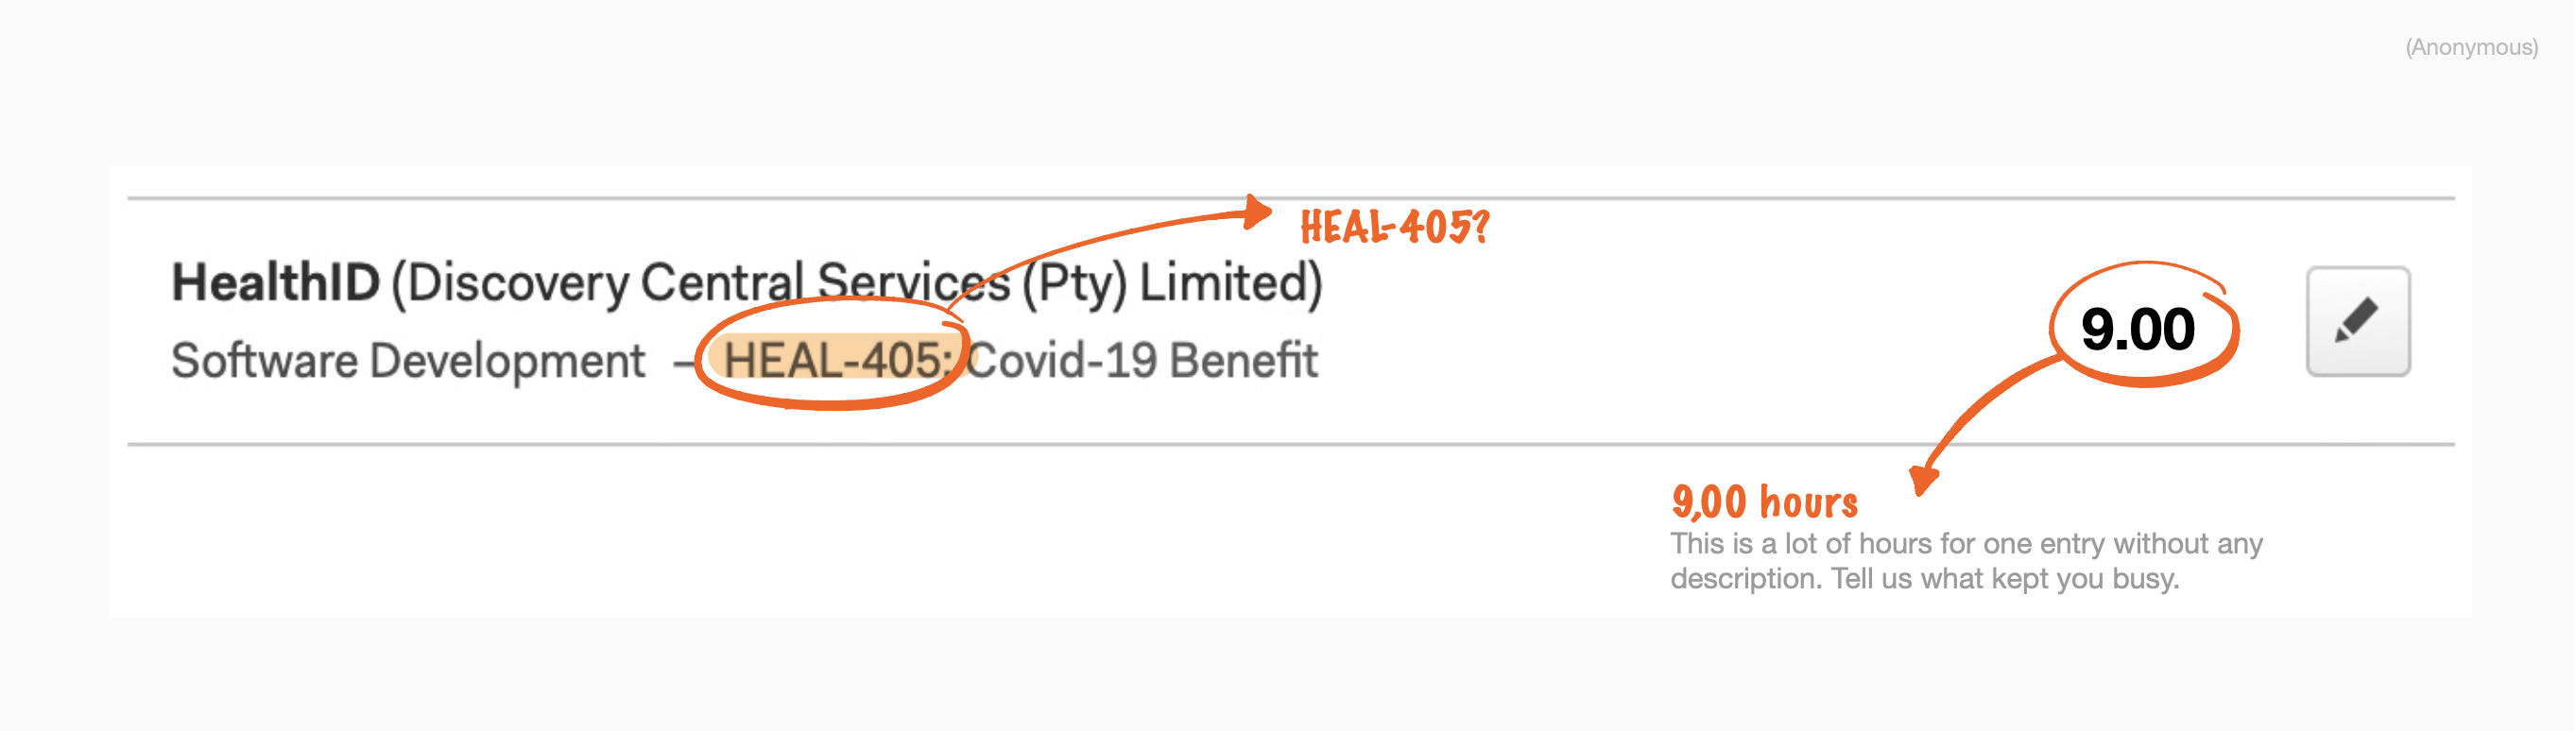
Task: Click the word Limited in the client name
Action: coord(1230,282)
